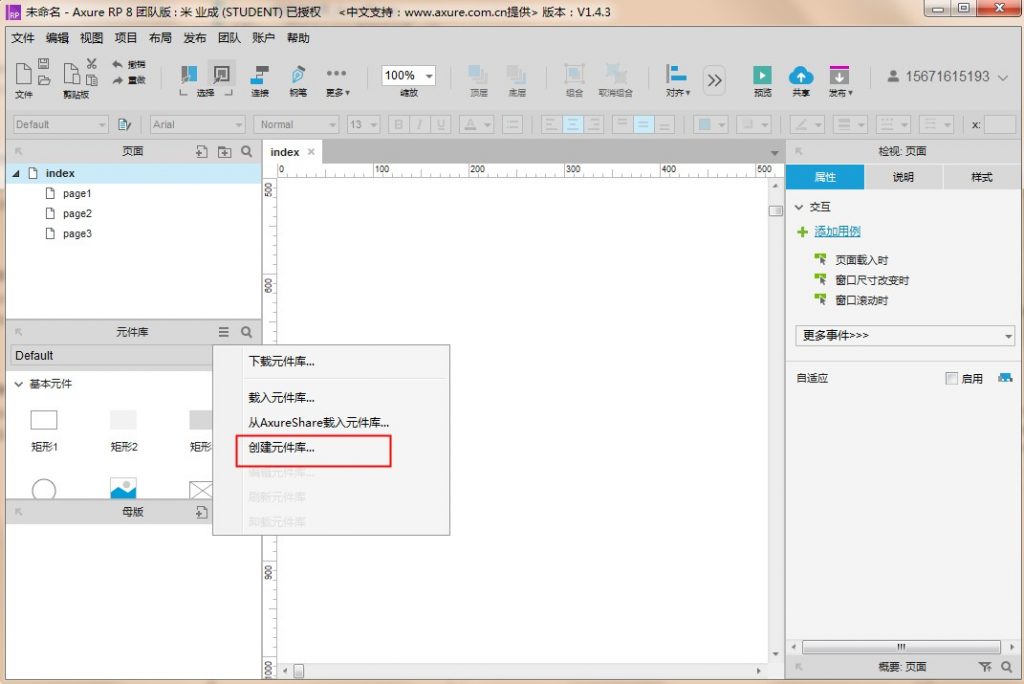
Task: Open the widget library hamburger menu icon
Action: point(224,332)
